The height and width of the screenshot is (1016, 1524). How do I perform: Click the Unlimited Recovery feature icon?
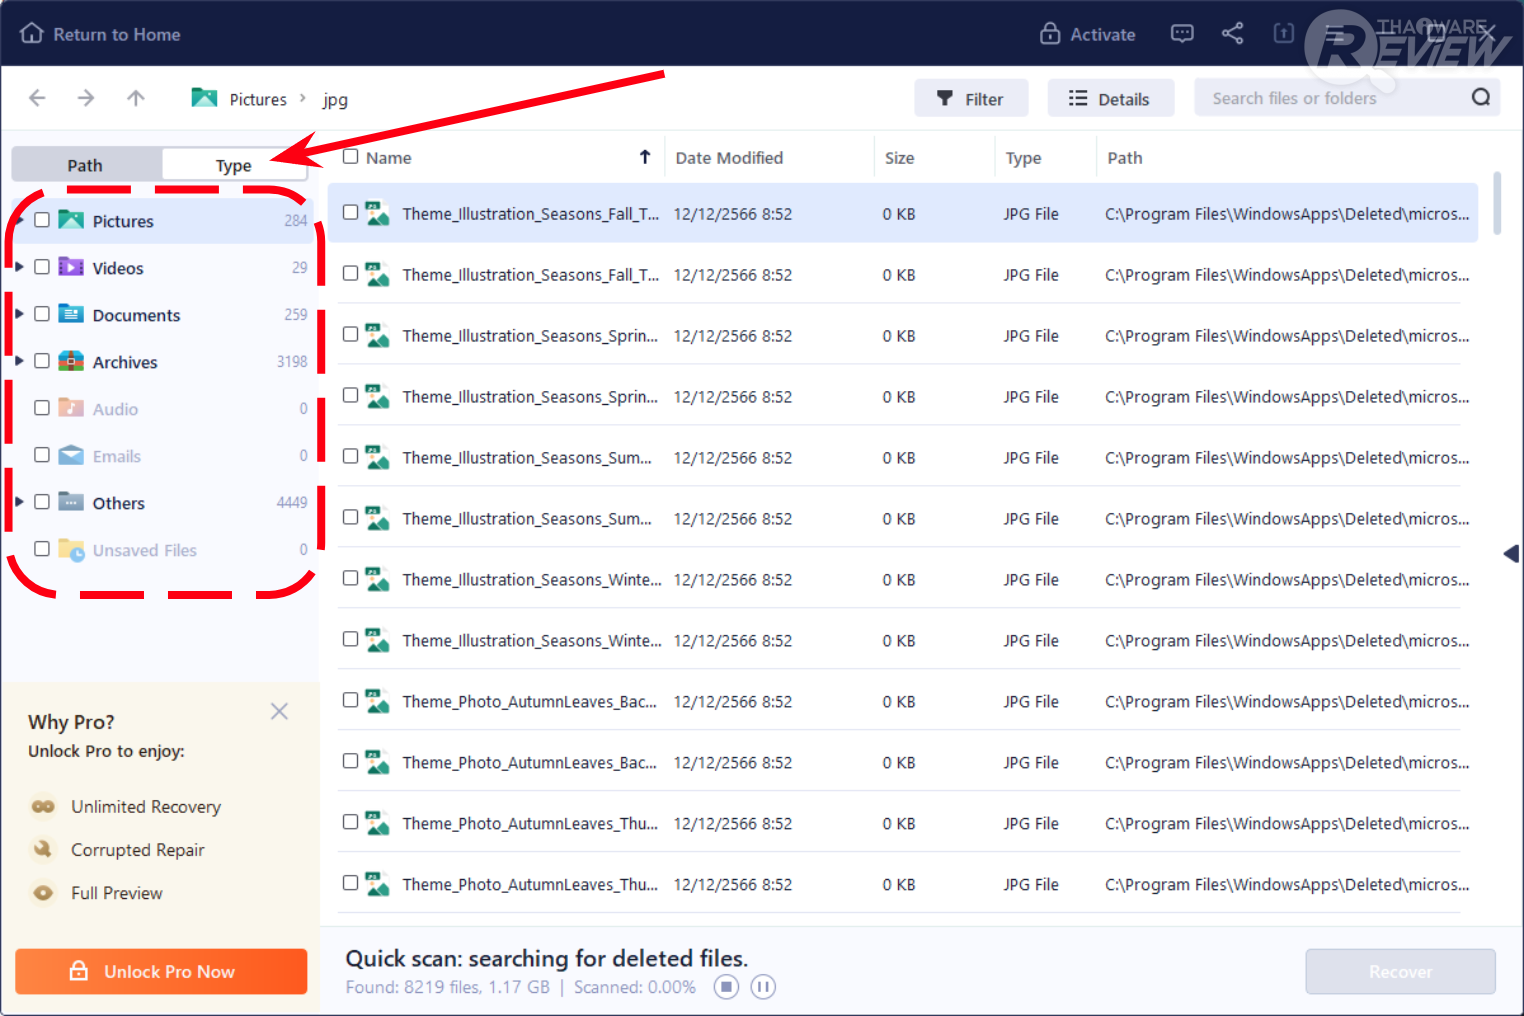tap(43, 806)
